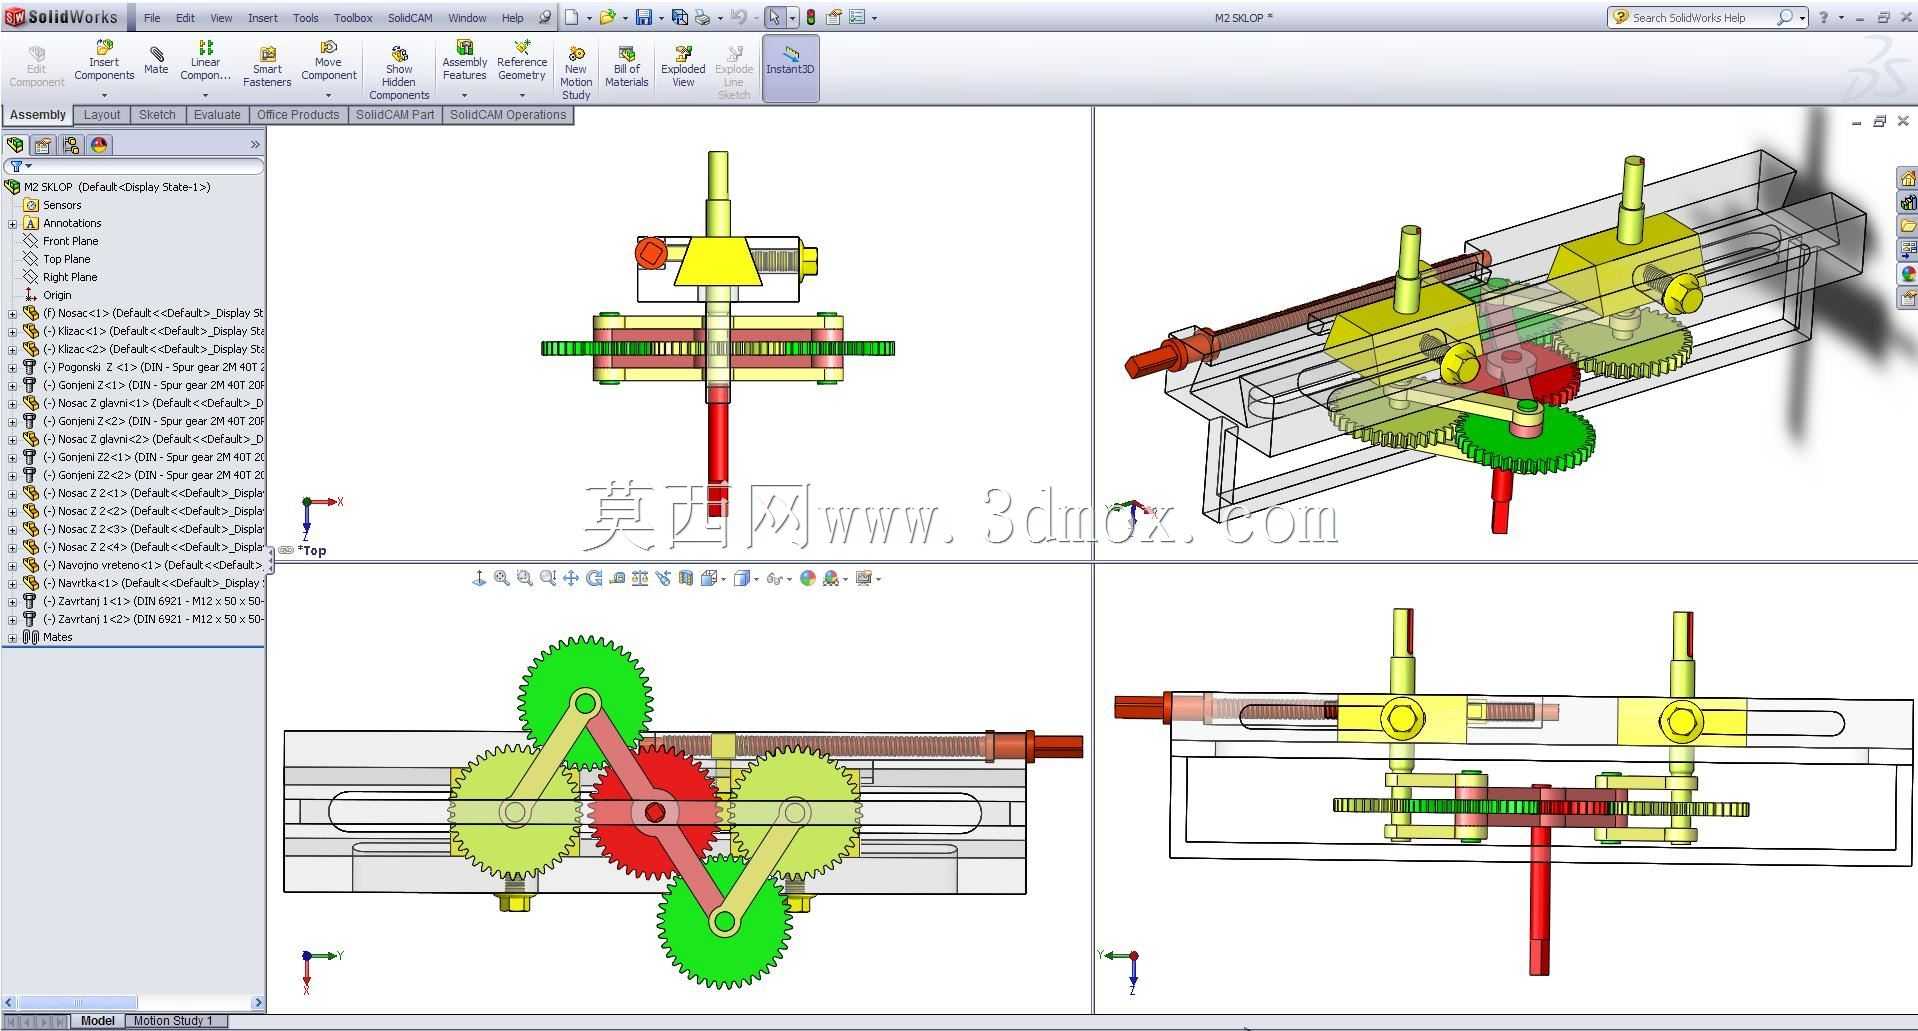This screenshot has width=1918, height=1031.
Task: Click the Section View icon
Action: click(686, 578)
